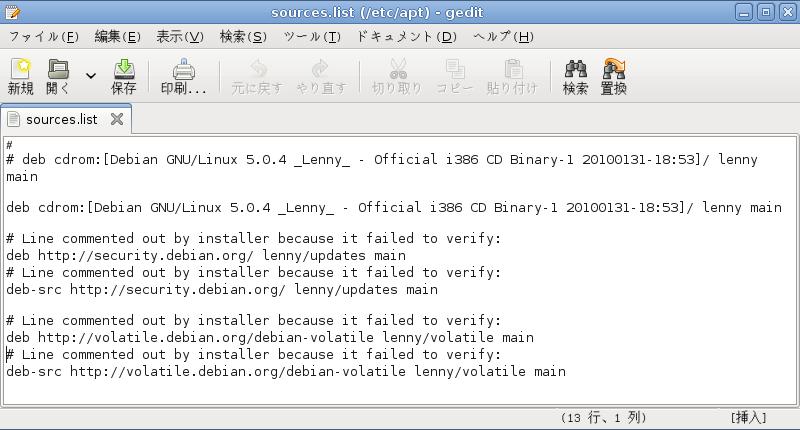Close the sources.list tab with its X
Image resolution: width=800 pixels, height=430 pixels.
click(117, 119)
